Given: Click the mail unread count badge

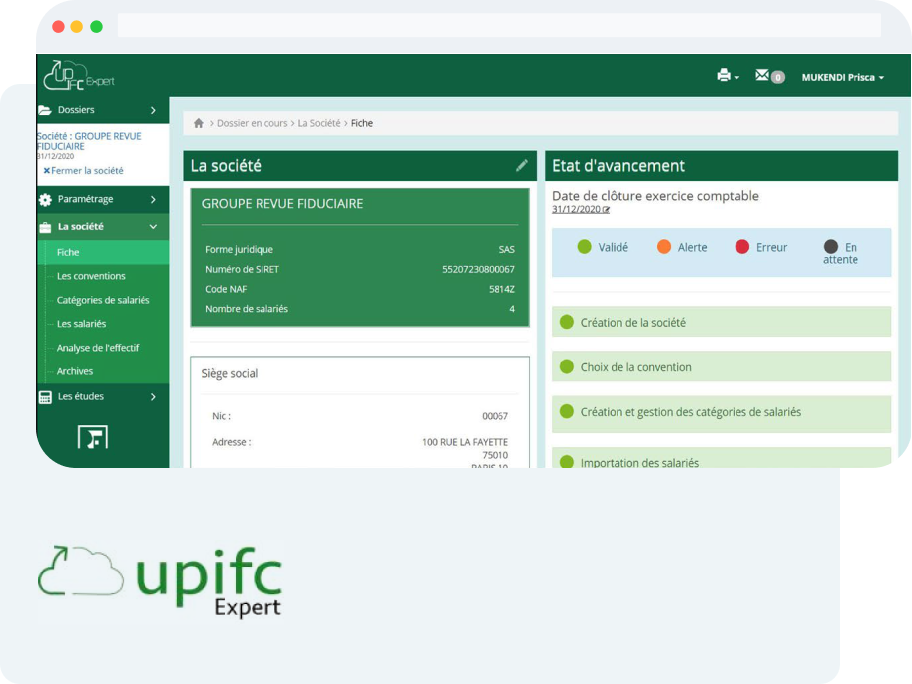Looking at the screenshot, I should (x=778, y=77).
